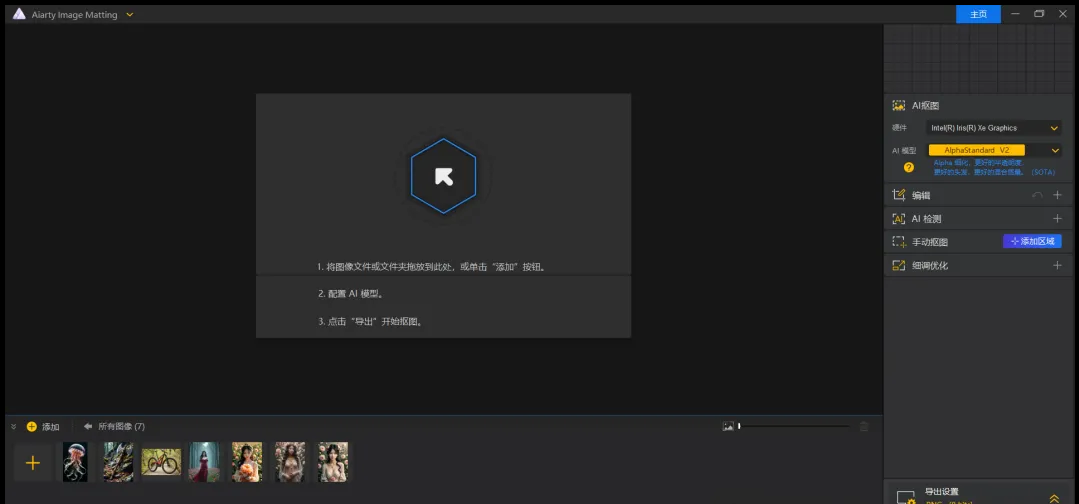1079x504 pixels.
Task: Select the abstract feathers thumbnail
Action: pyautogui.click(x=118, y=462)
